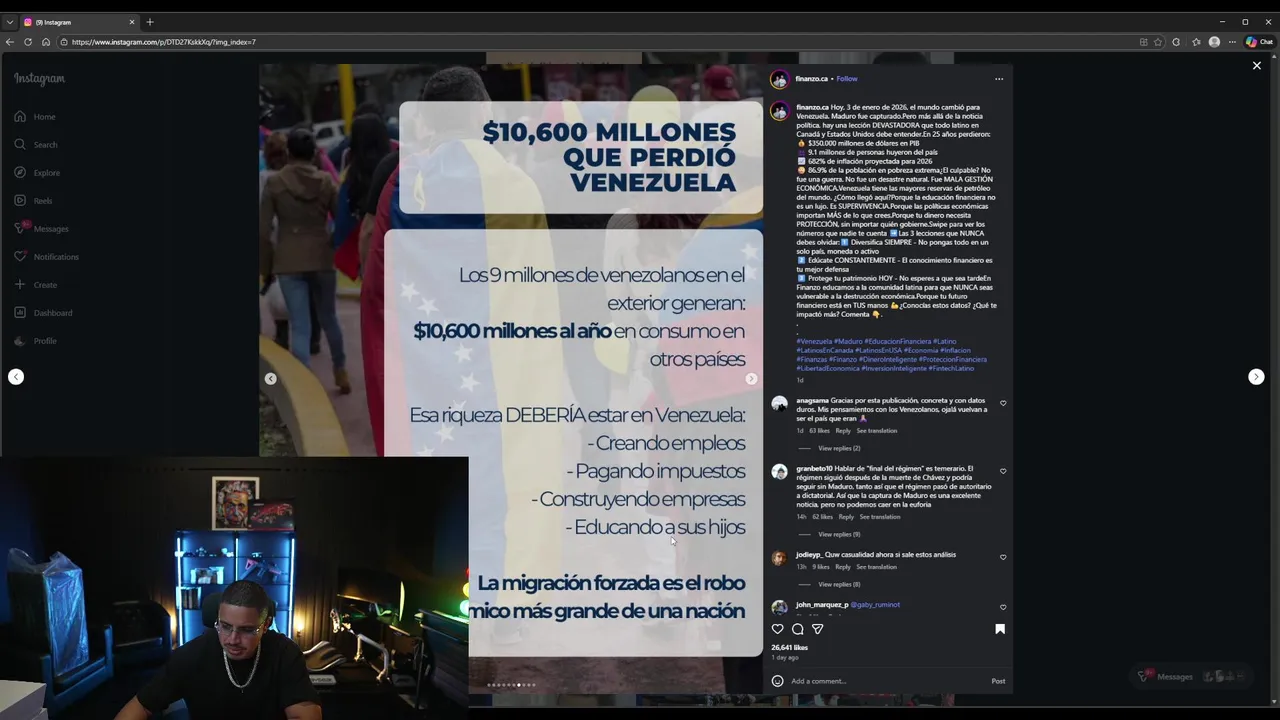Open Copilot Chat in browser
The height and width of the screenshot is (720, 1280).
click(1259, 42)
